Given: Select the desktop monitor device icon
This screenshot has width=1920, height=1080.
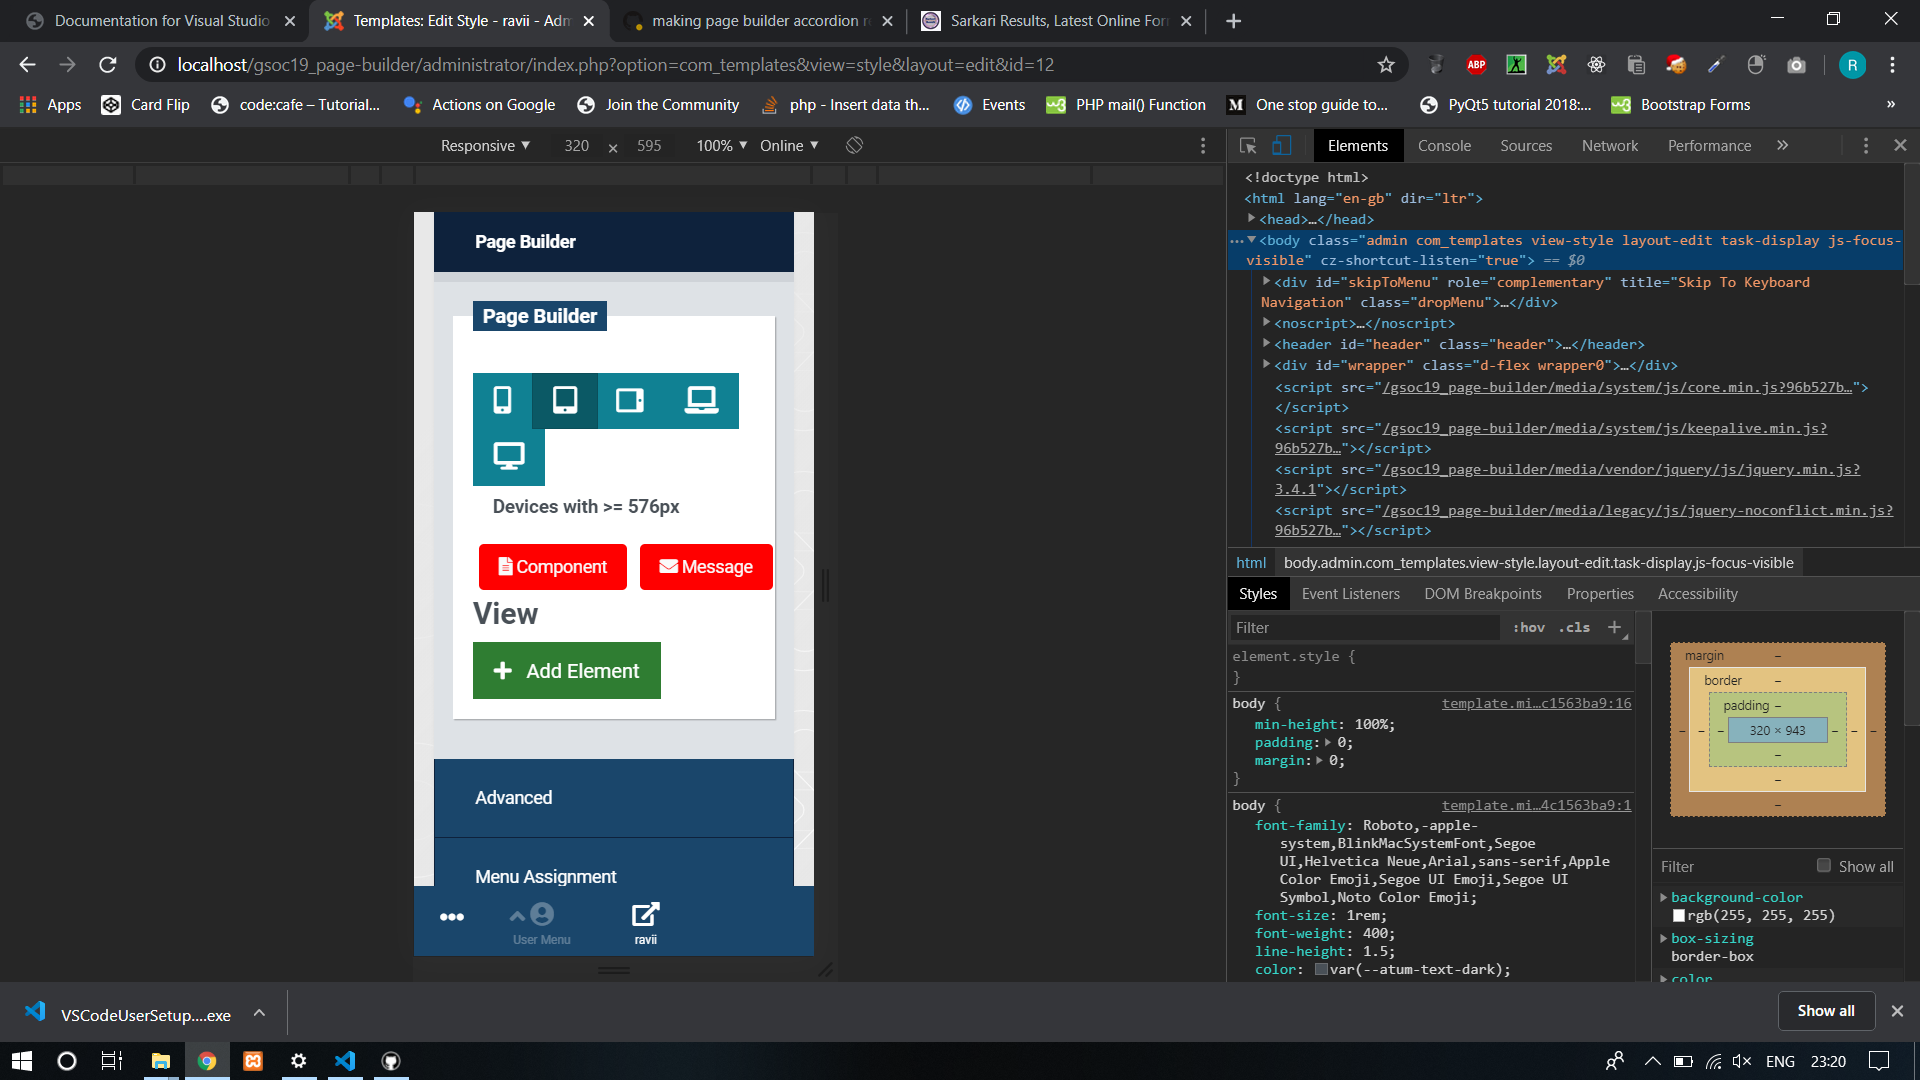Looking at the screenshot, I should pyautogui.click(x=508, y=456).
